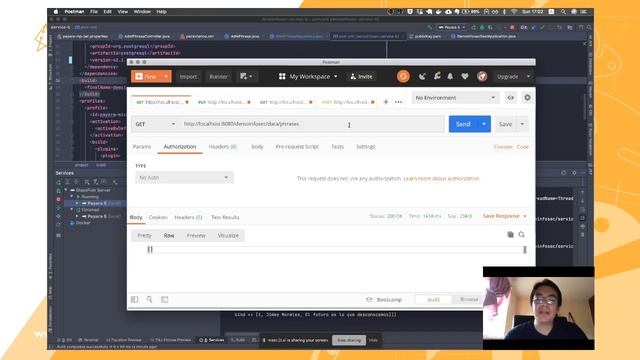Open the Window menu in macOS menu bar

[x=142, y=12]
